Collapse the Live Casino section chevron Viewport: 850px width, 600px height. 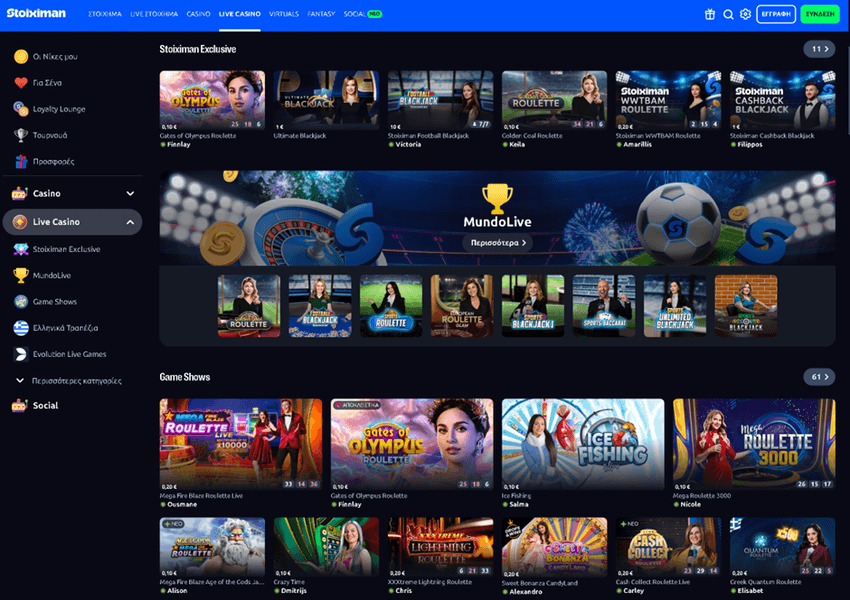coord(130,222)
